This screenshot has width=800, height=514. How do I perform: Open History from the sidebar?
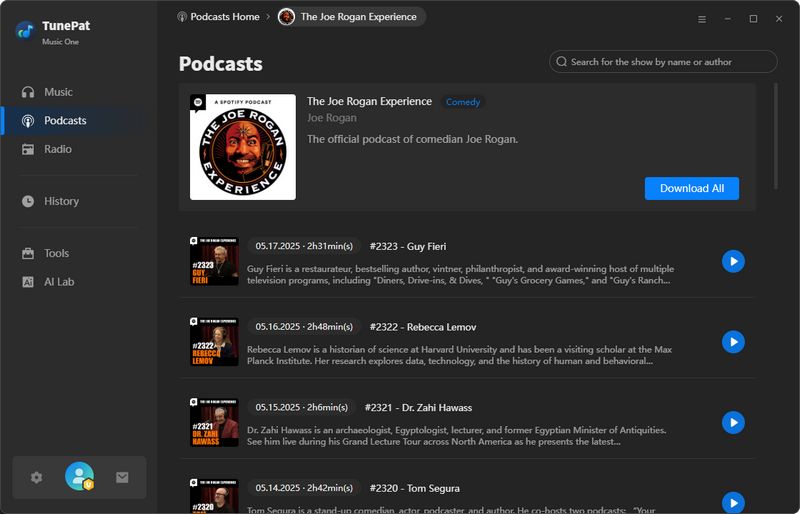(x=61, y=201)
